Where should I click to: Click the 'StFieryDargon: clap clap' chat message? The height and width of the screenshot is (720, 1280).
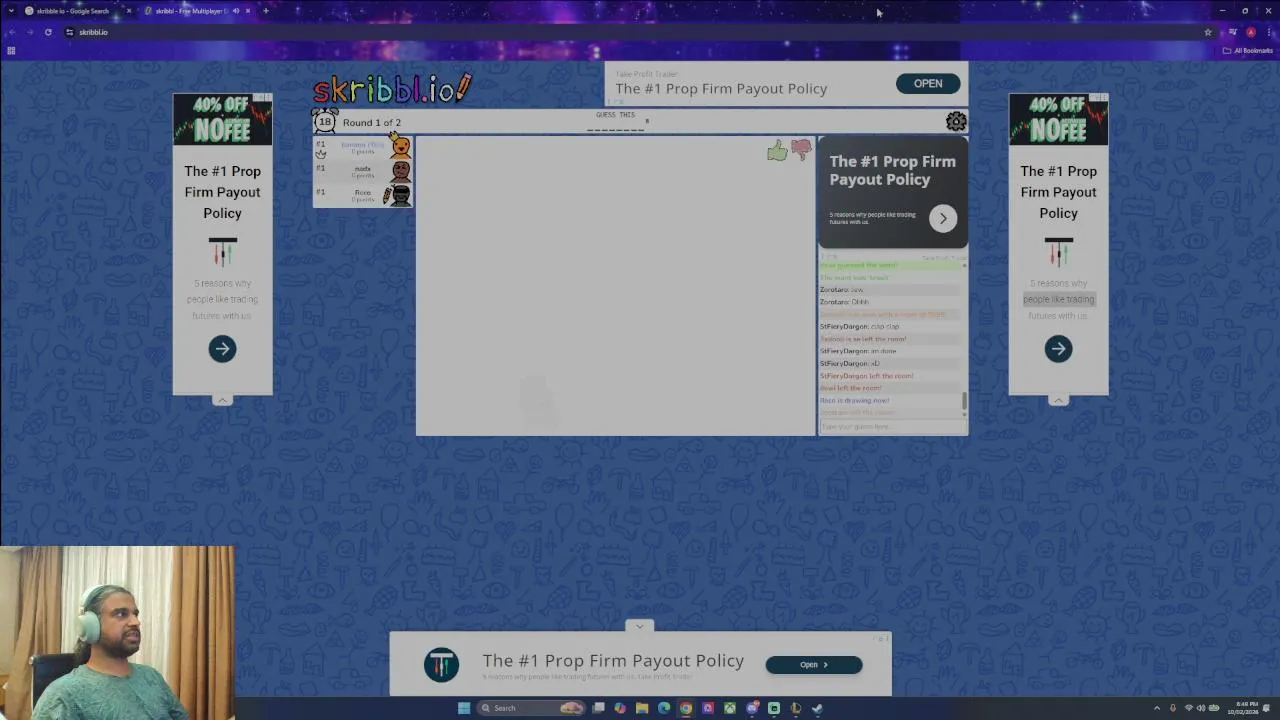(x=860, y=327)
